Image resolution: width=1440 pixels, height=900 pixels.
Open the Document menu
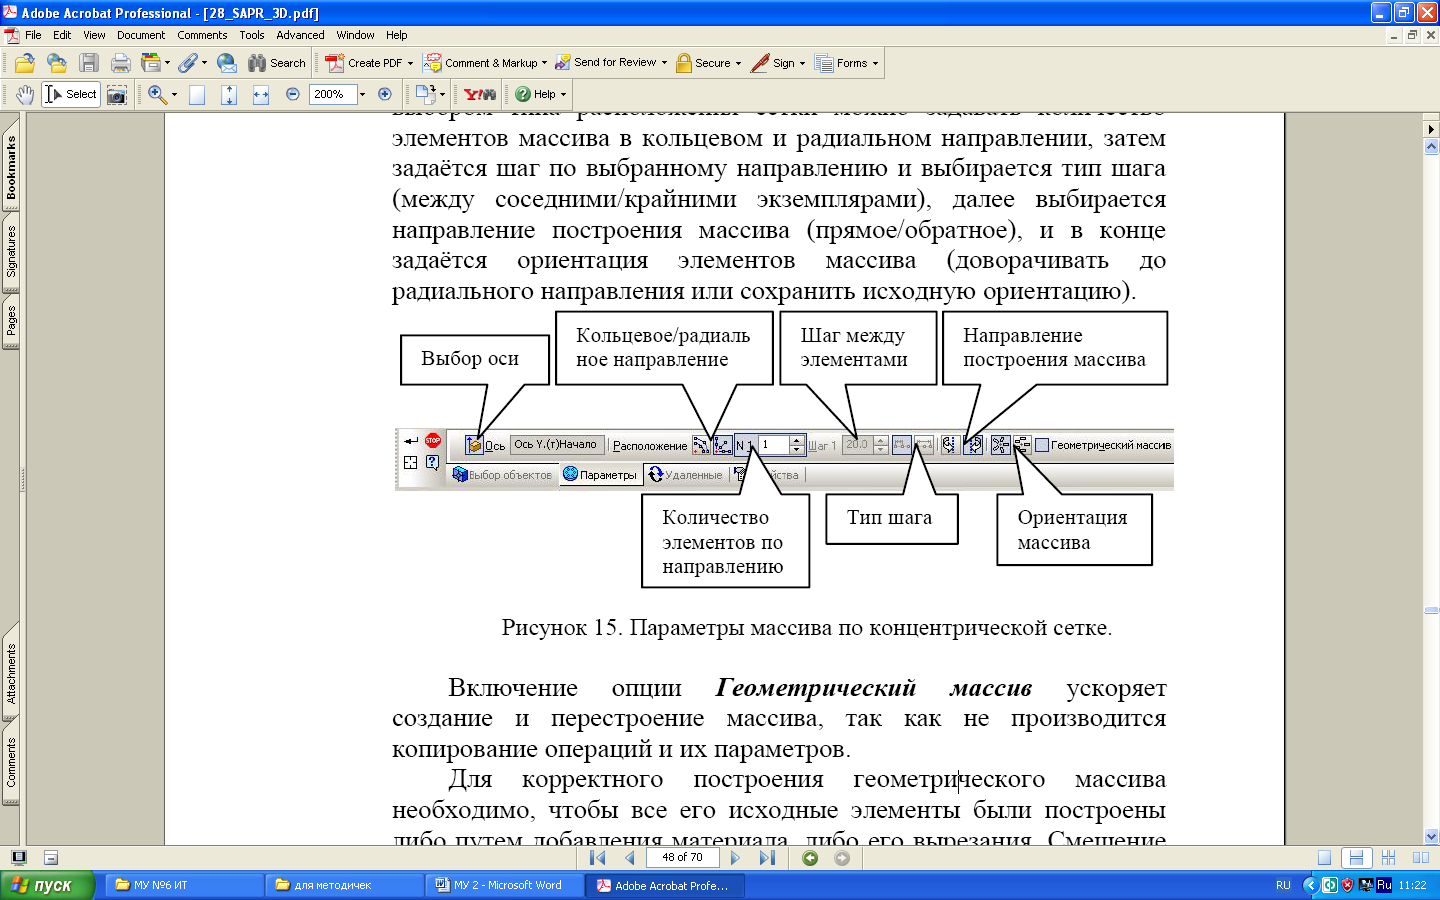click(141, 35)
